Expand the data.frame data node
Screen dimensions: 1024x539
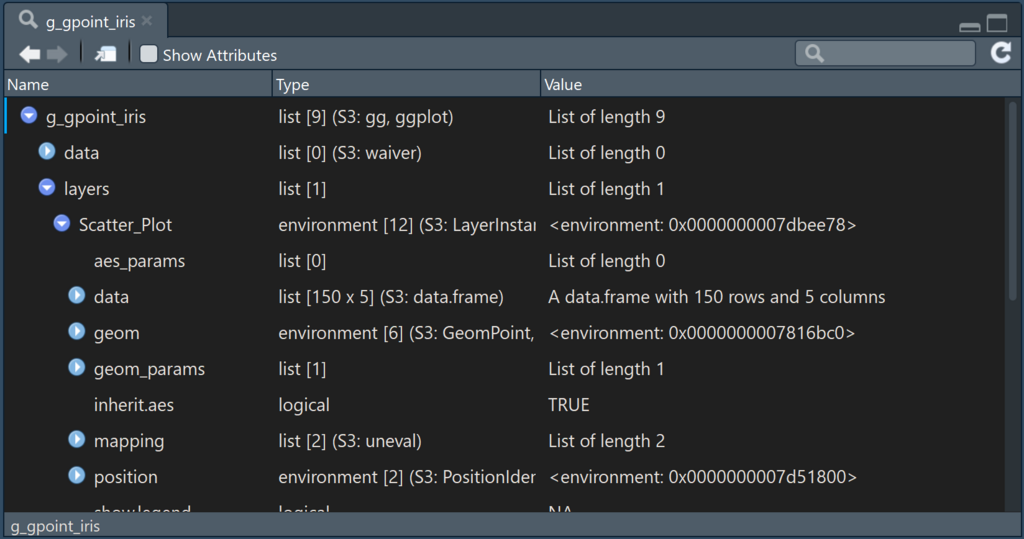[77, 296]
